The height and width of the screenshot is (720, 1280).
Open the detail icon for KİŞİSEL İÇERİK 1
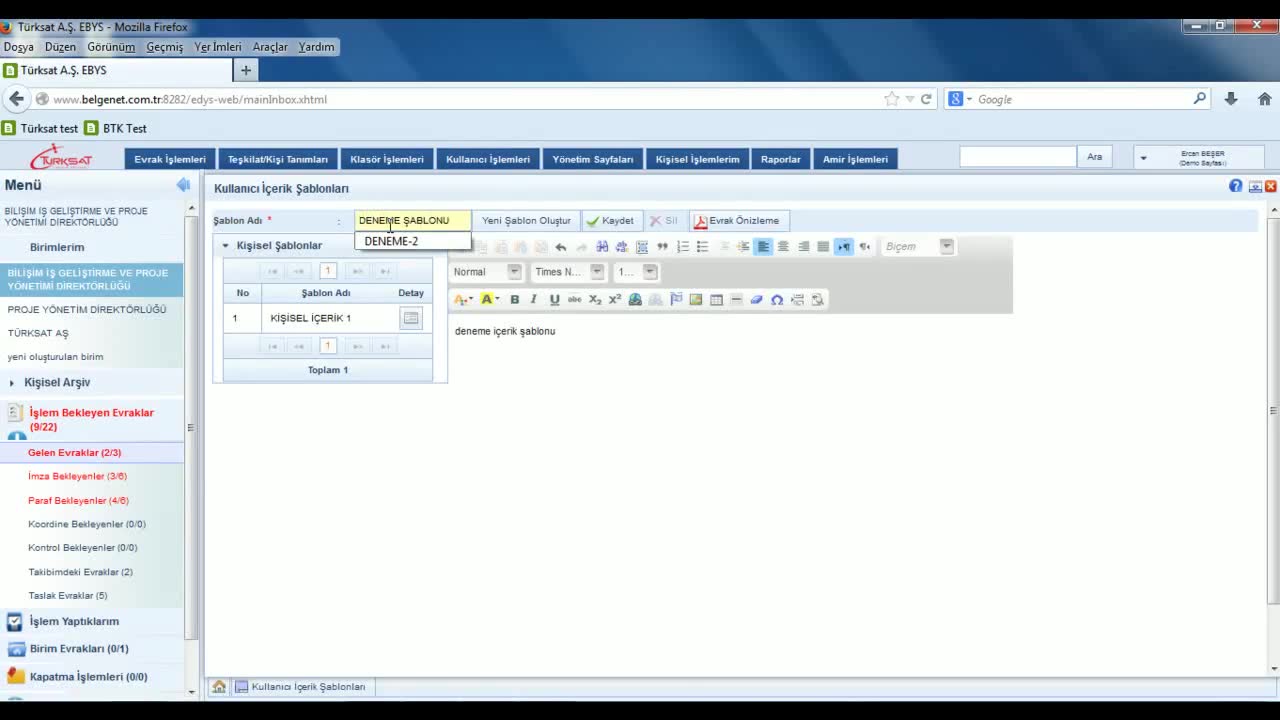coord(410,318)
